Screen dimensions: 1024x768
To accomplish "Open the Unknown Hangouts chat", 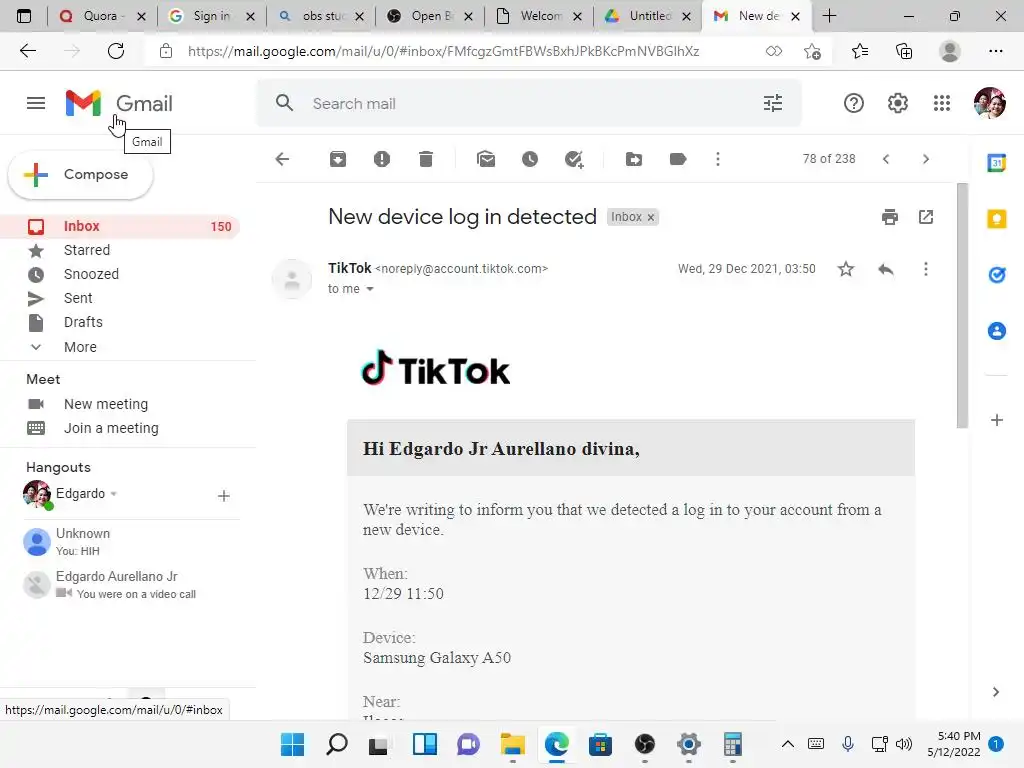I will [x=131, y=542].
